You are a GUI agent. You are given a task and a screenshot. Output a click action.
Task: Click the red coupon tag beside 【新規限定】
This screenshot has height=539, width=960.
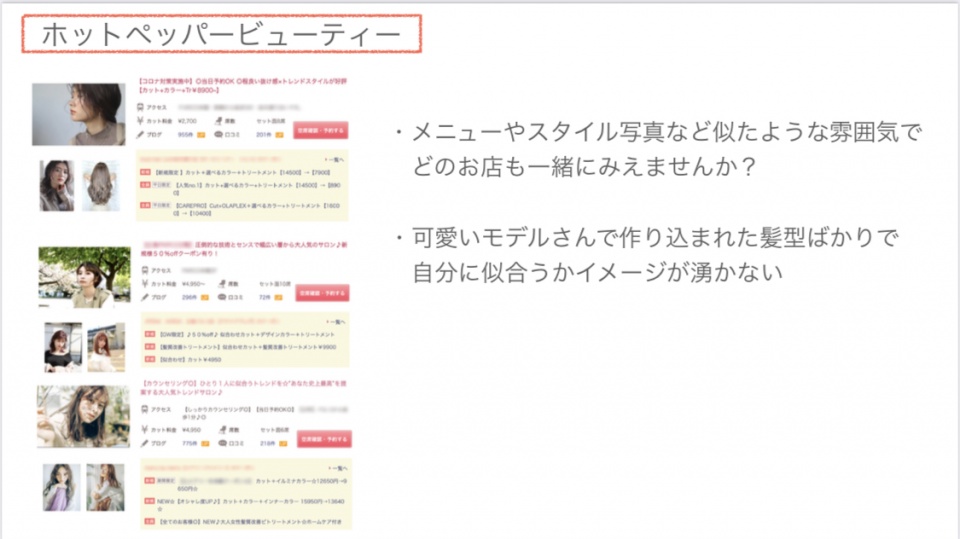tap(145, 173)
